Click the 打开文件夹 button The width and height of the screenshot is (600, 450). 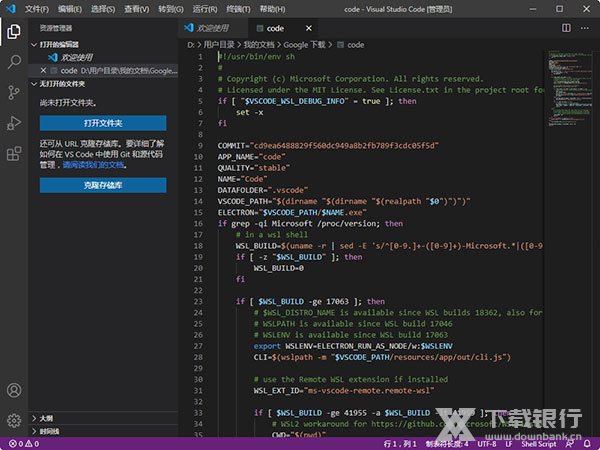pyautogui.click(x=103, y=123)
